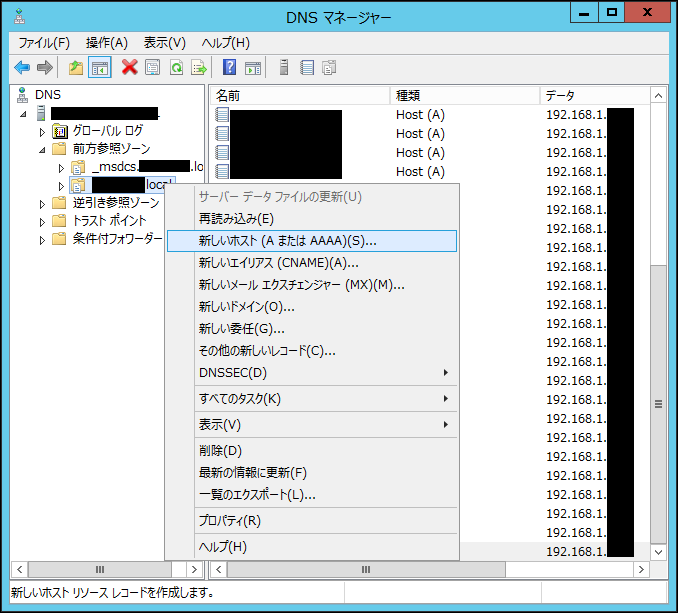678x613 pixels.
Task: Click the red X delete toolbar icon
Action: (129, 68)
